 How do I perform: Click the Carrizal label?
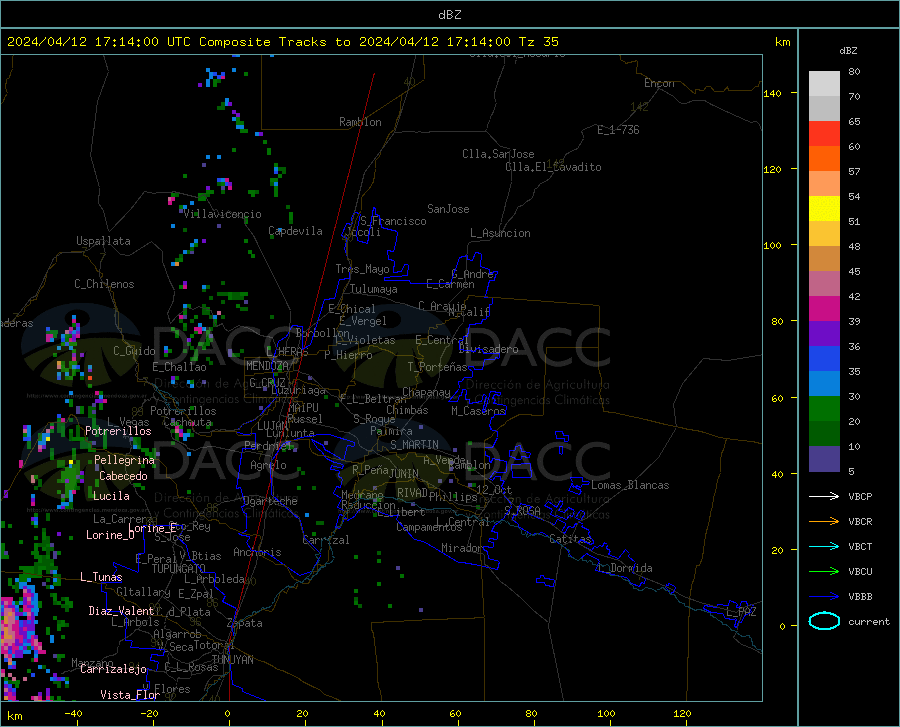pyautogui.click(x=326, y=540)
